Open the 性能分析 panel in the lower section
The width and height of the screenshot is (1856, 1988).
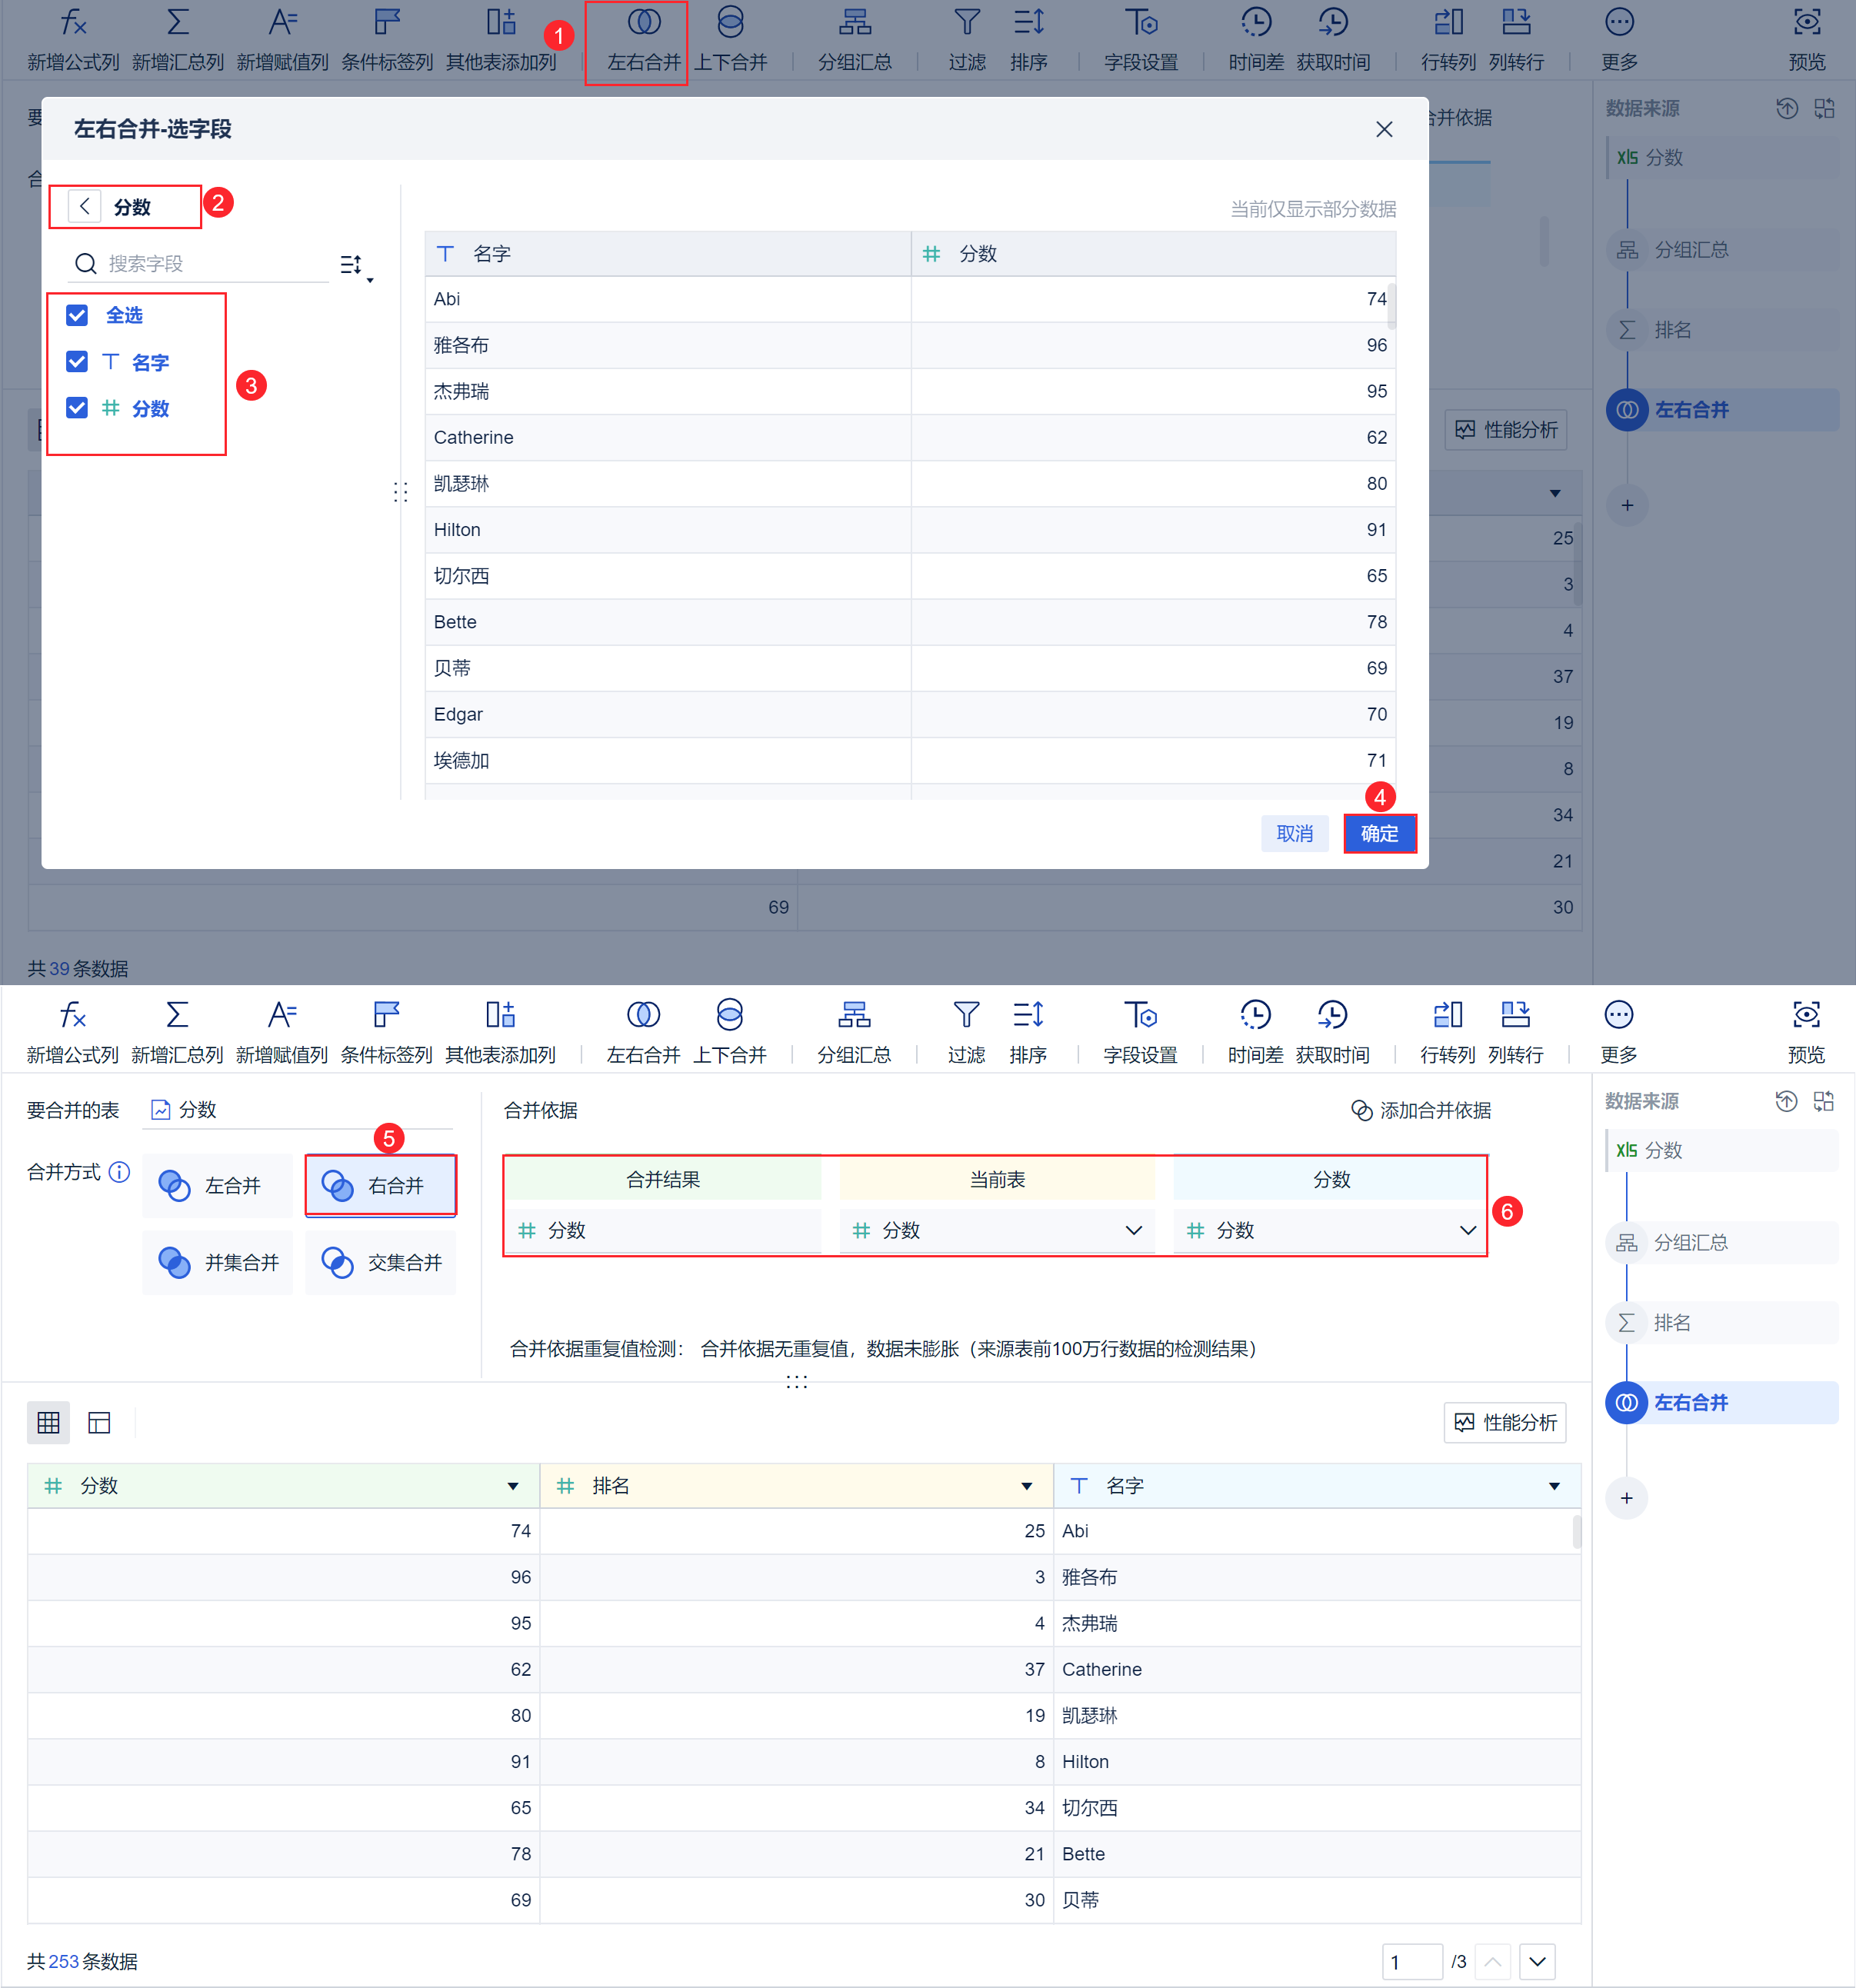(1504, 1422)
